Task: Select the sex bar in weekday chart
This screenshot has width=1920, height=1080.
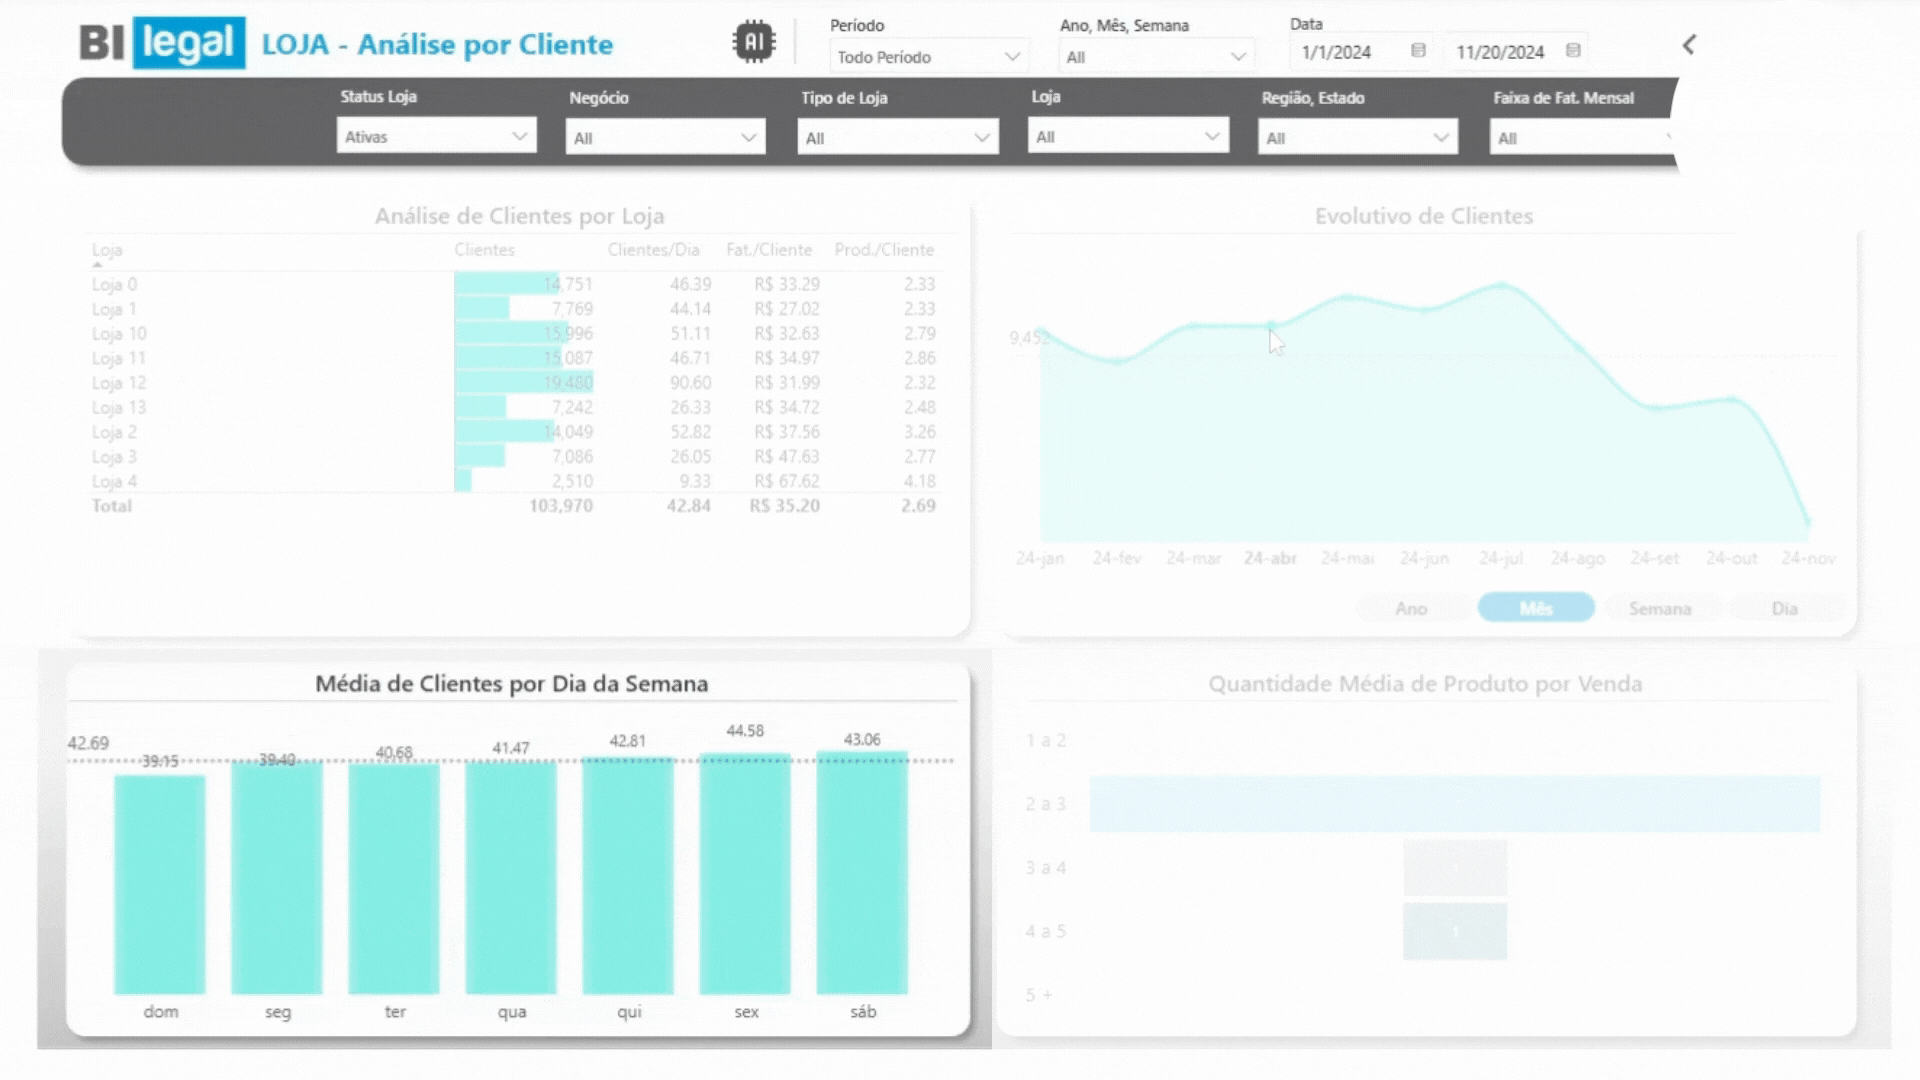Action: tap(745, 875)
